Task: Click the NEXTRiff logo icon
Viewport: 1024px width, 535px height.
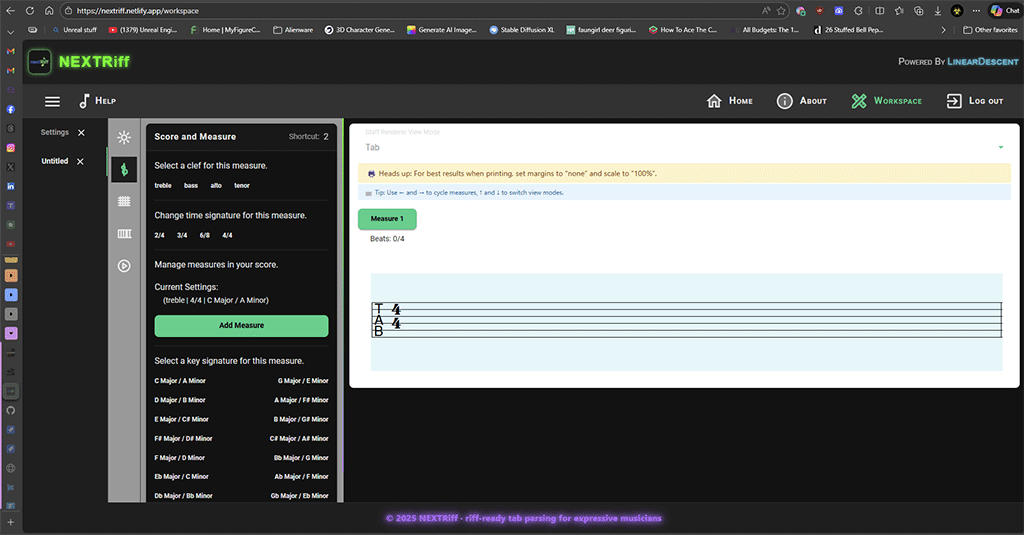Action: [x=40, y=62]
